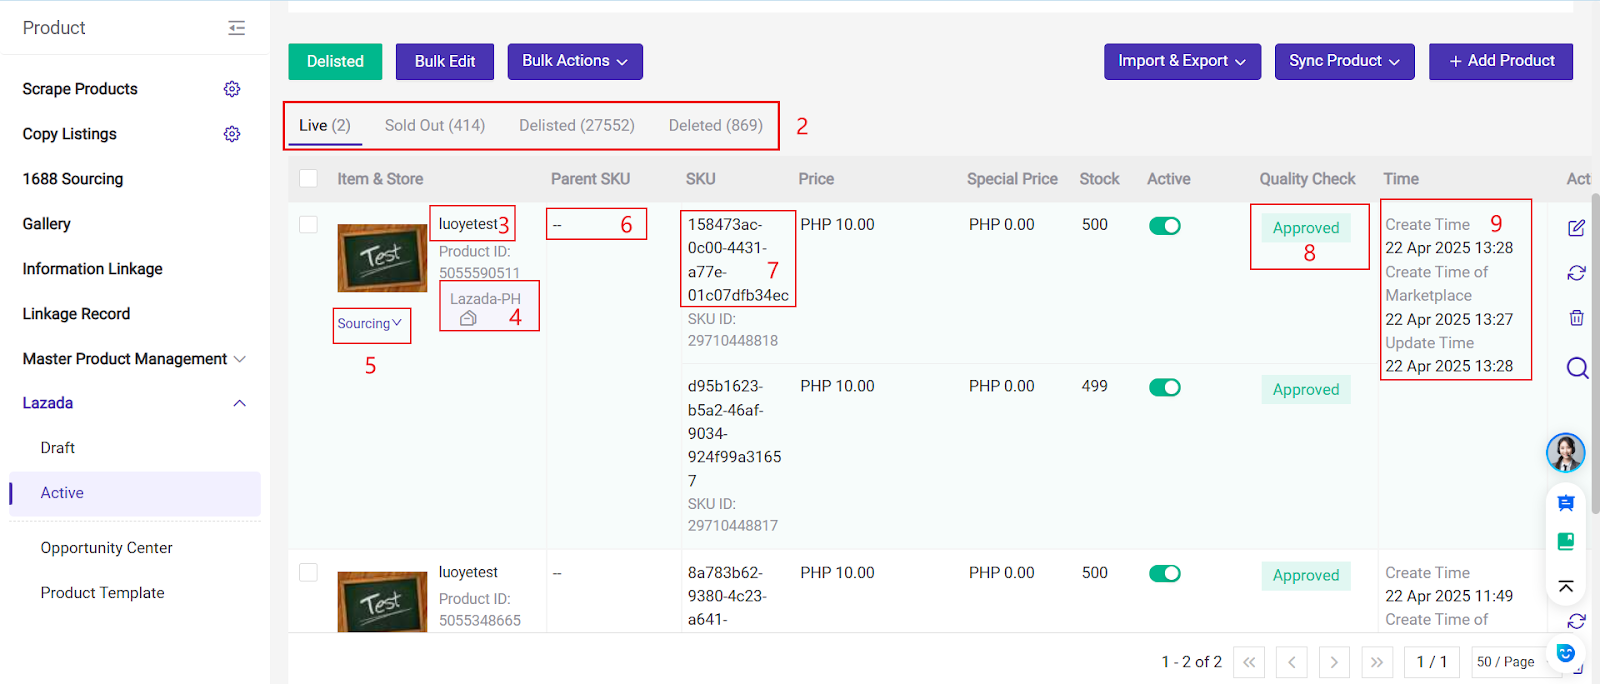
Task: Open Opportunity Center menu item
Action: coord(107,548)
